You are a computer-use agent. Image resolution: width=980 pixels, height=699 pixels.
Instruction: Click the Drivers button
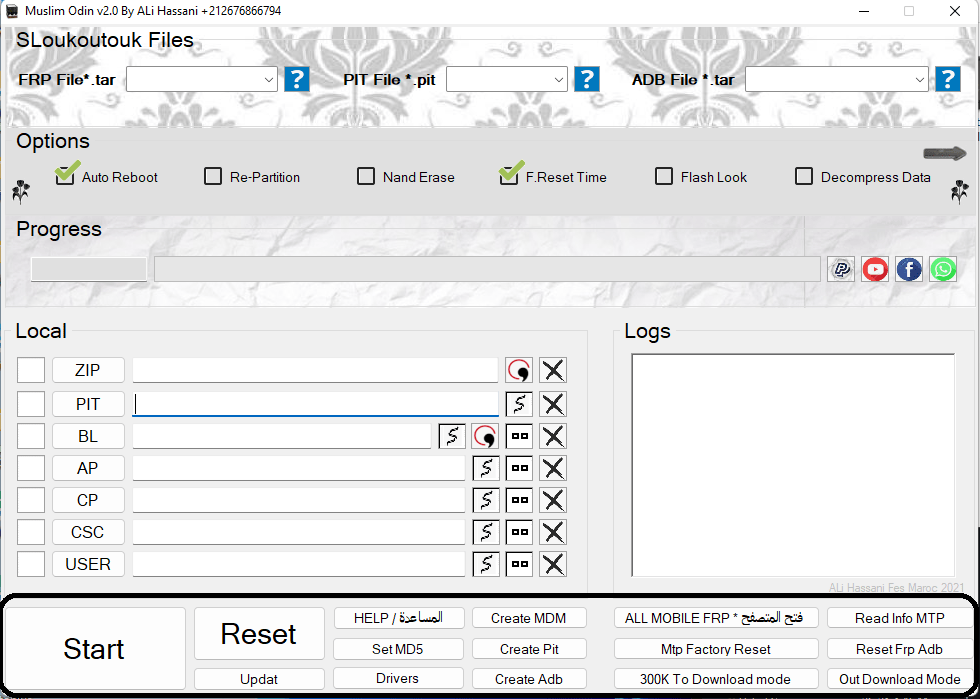(x=399, y=678)
